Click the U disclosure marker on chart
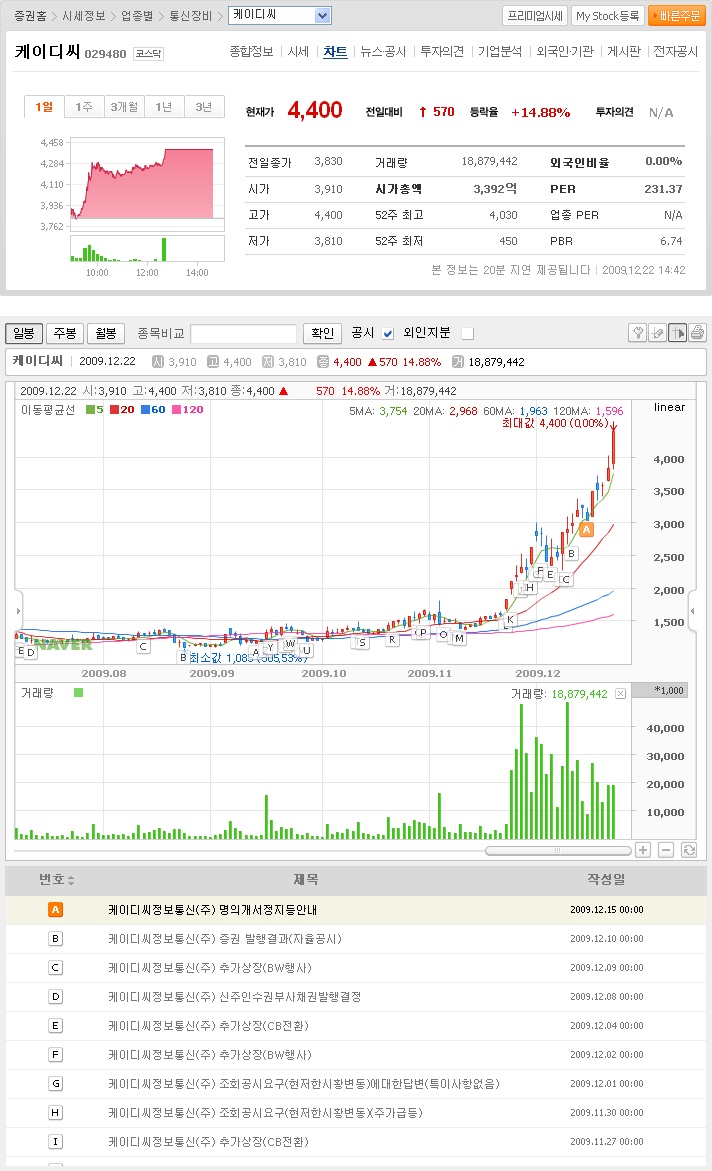712x1171 pixels. click(x=306, y=650)
